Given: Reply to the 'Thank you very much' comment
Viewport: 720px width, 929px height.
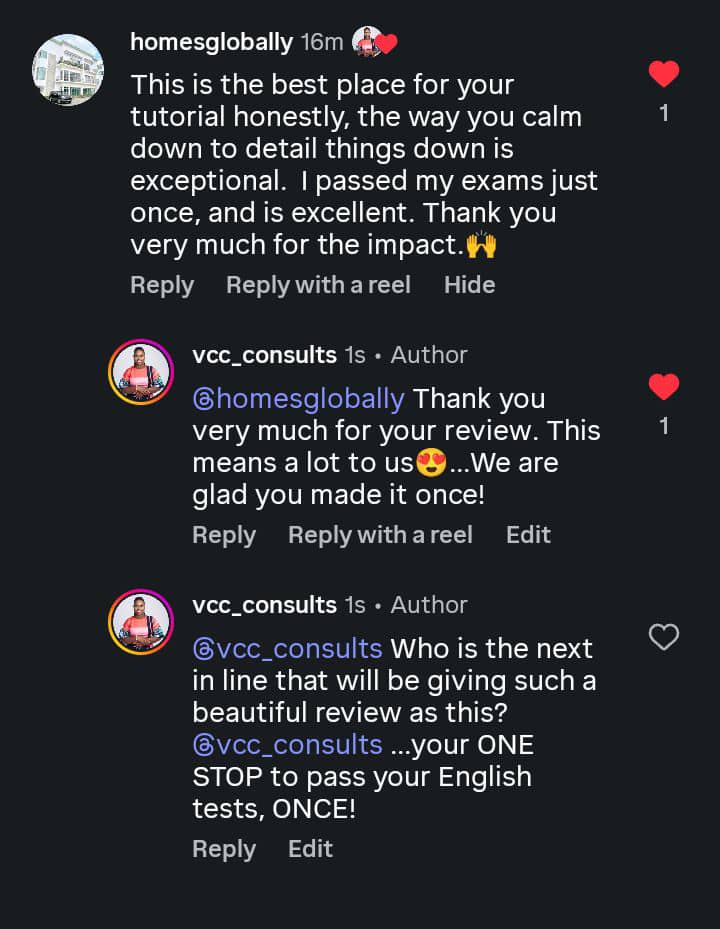Looking at the screenshot, I should pyautogui.click(x=224, y=536).
